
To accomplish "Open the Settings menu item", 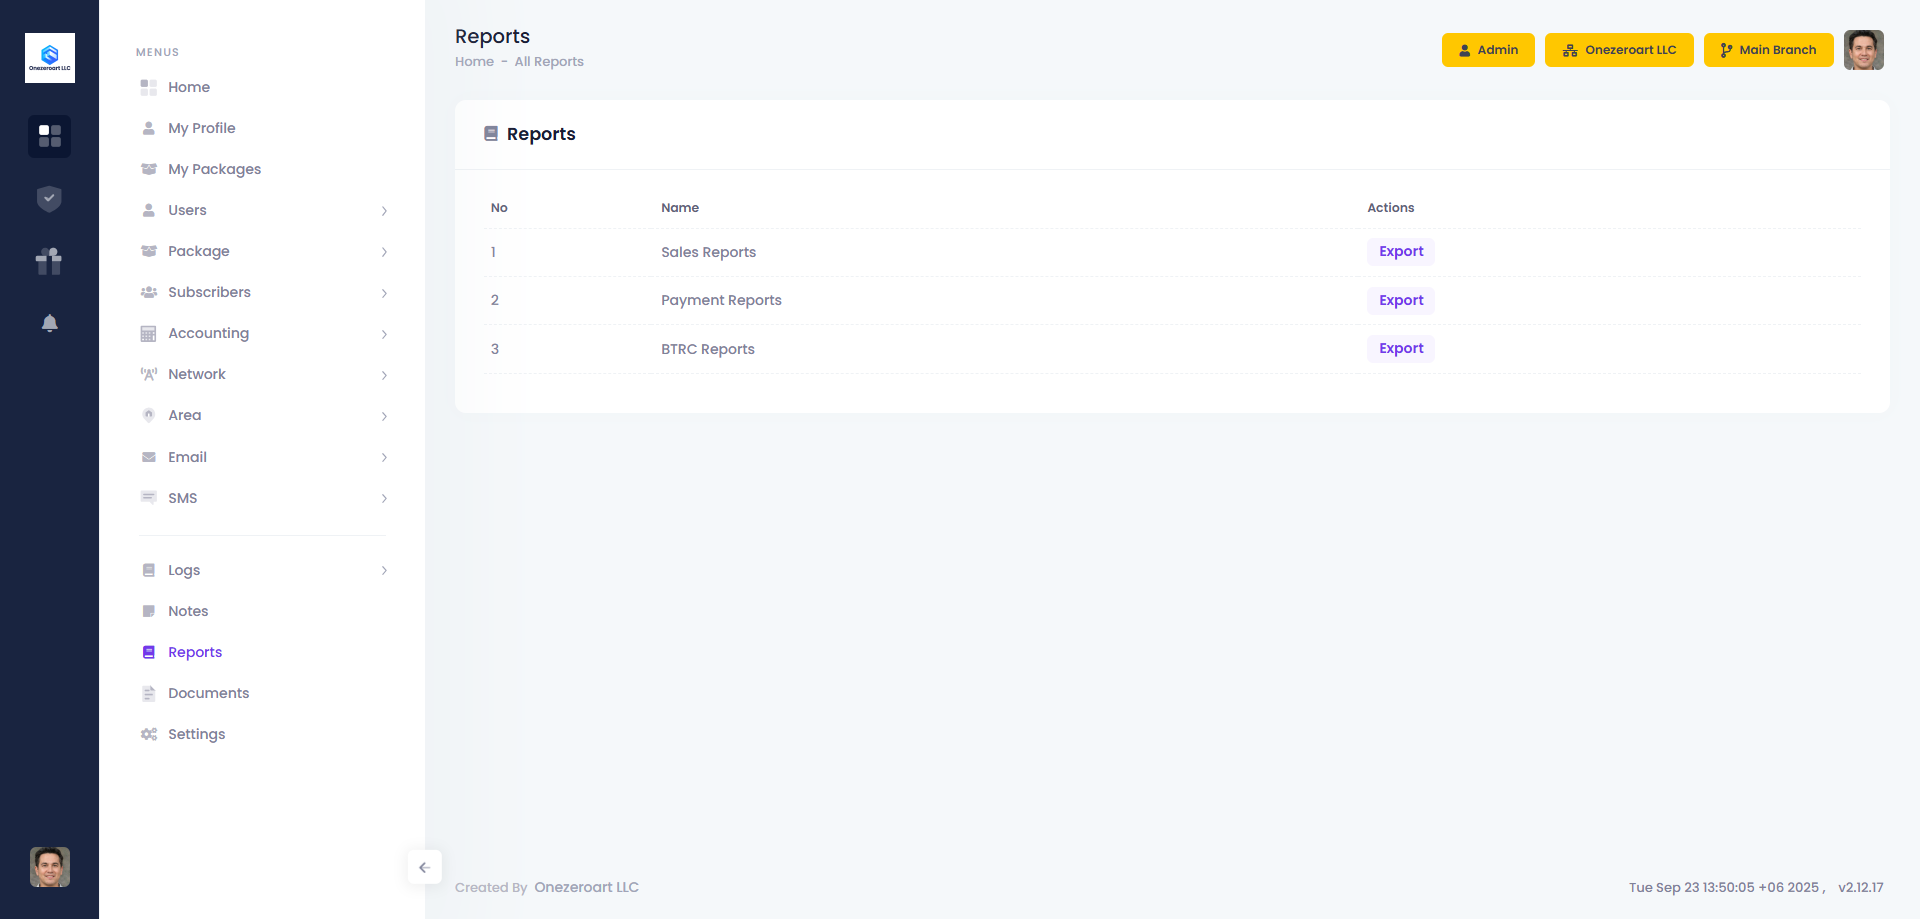I will coord(196,734).
